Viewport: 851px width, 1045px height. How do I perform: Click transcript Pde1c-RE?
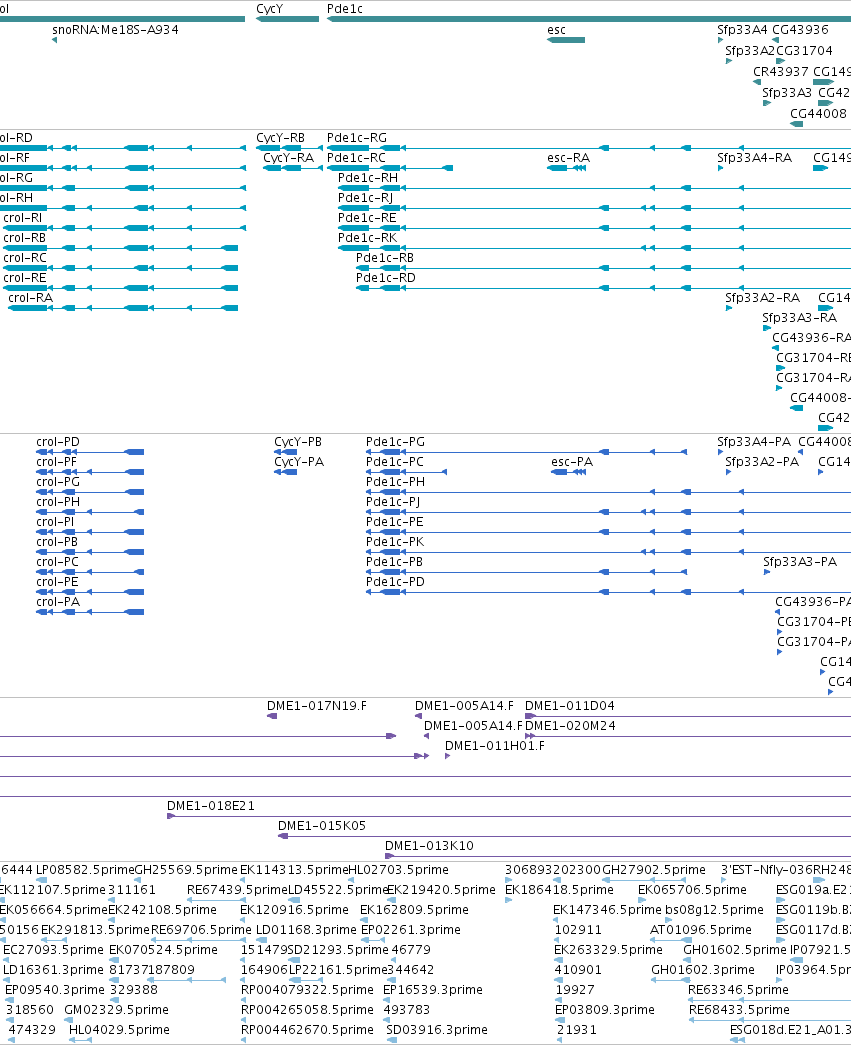[367, 218]
